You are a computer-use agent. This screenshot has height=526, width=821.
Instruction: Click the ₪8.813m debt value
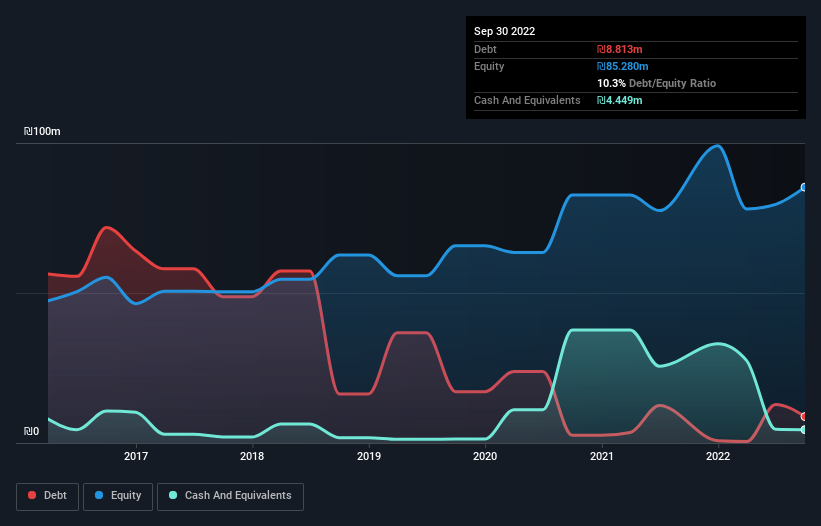click(x=619, y=49)
